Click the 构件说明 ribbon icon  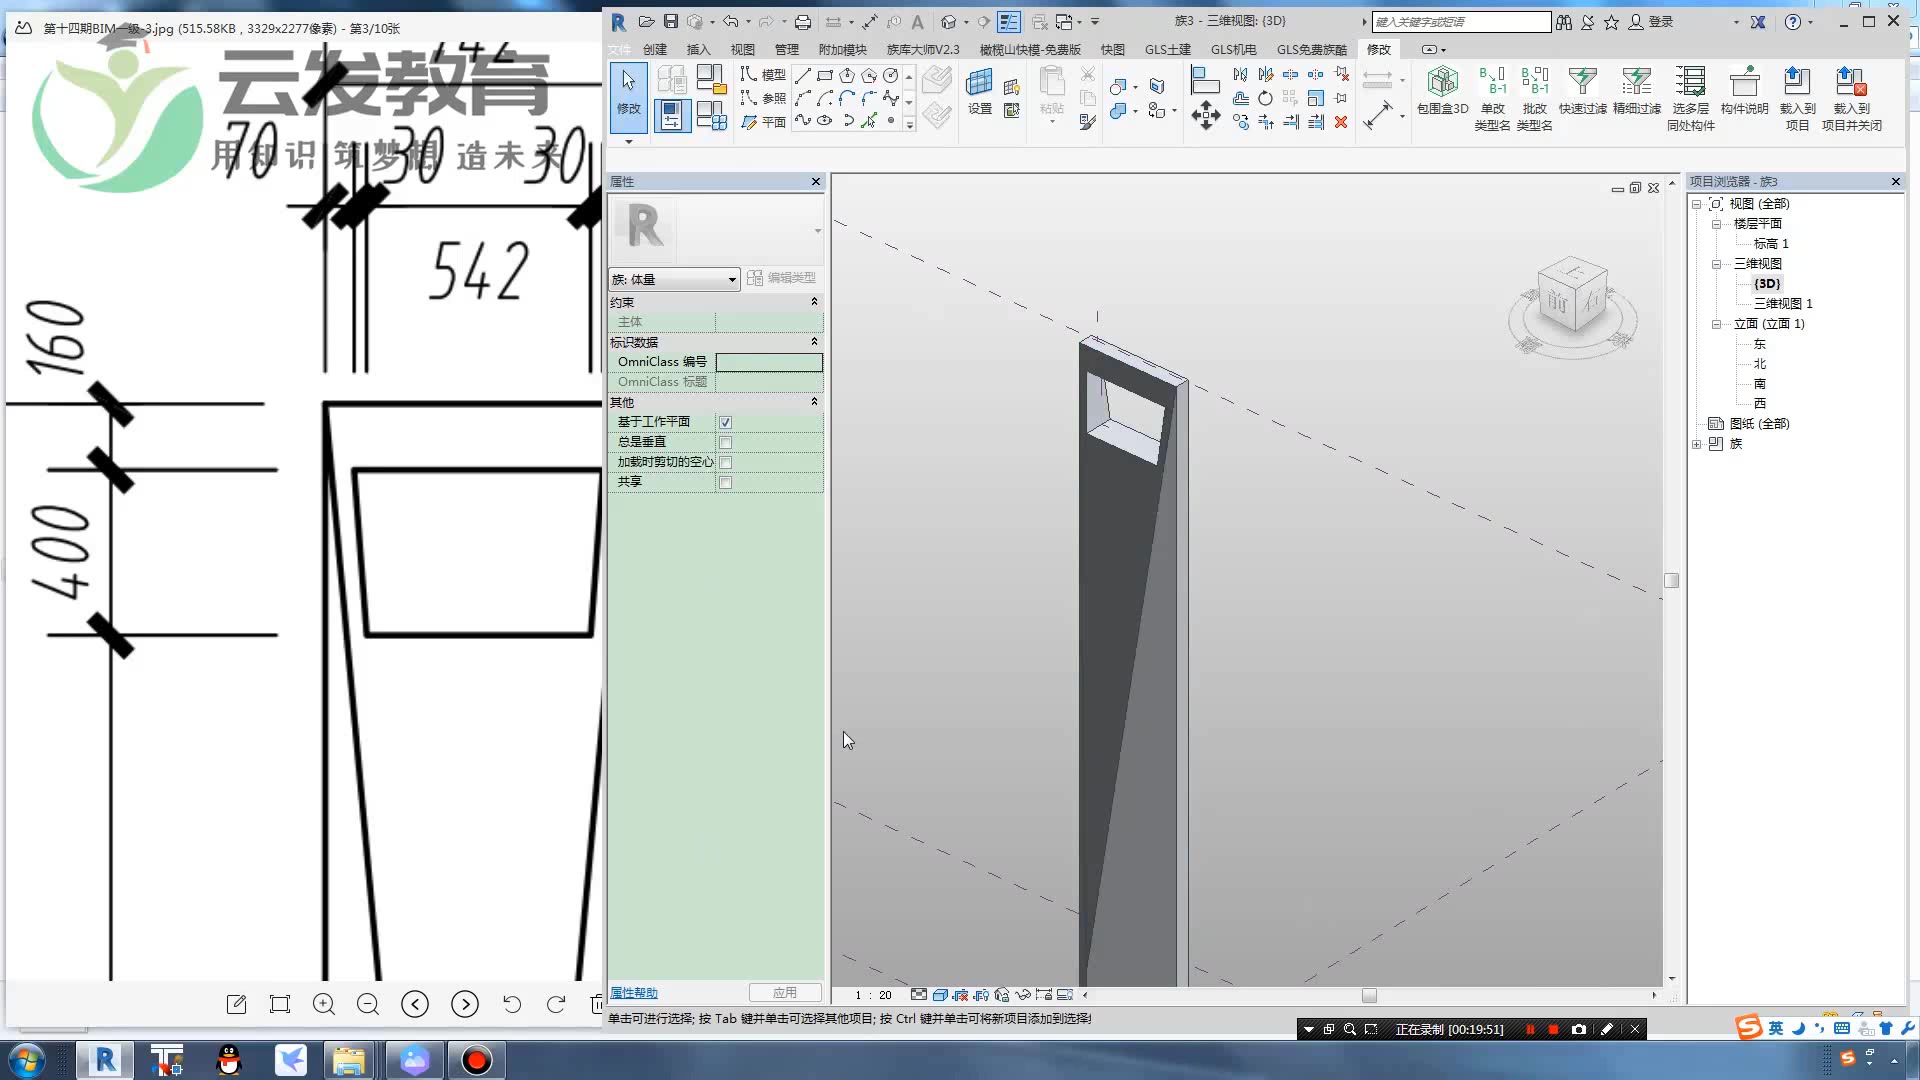click(x=1744, y=82)
